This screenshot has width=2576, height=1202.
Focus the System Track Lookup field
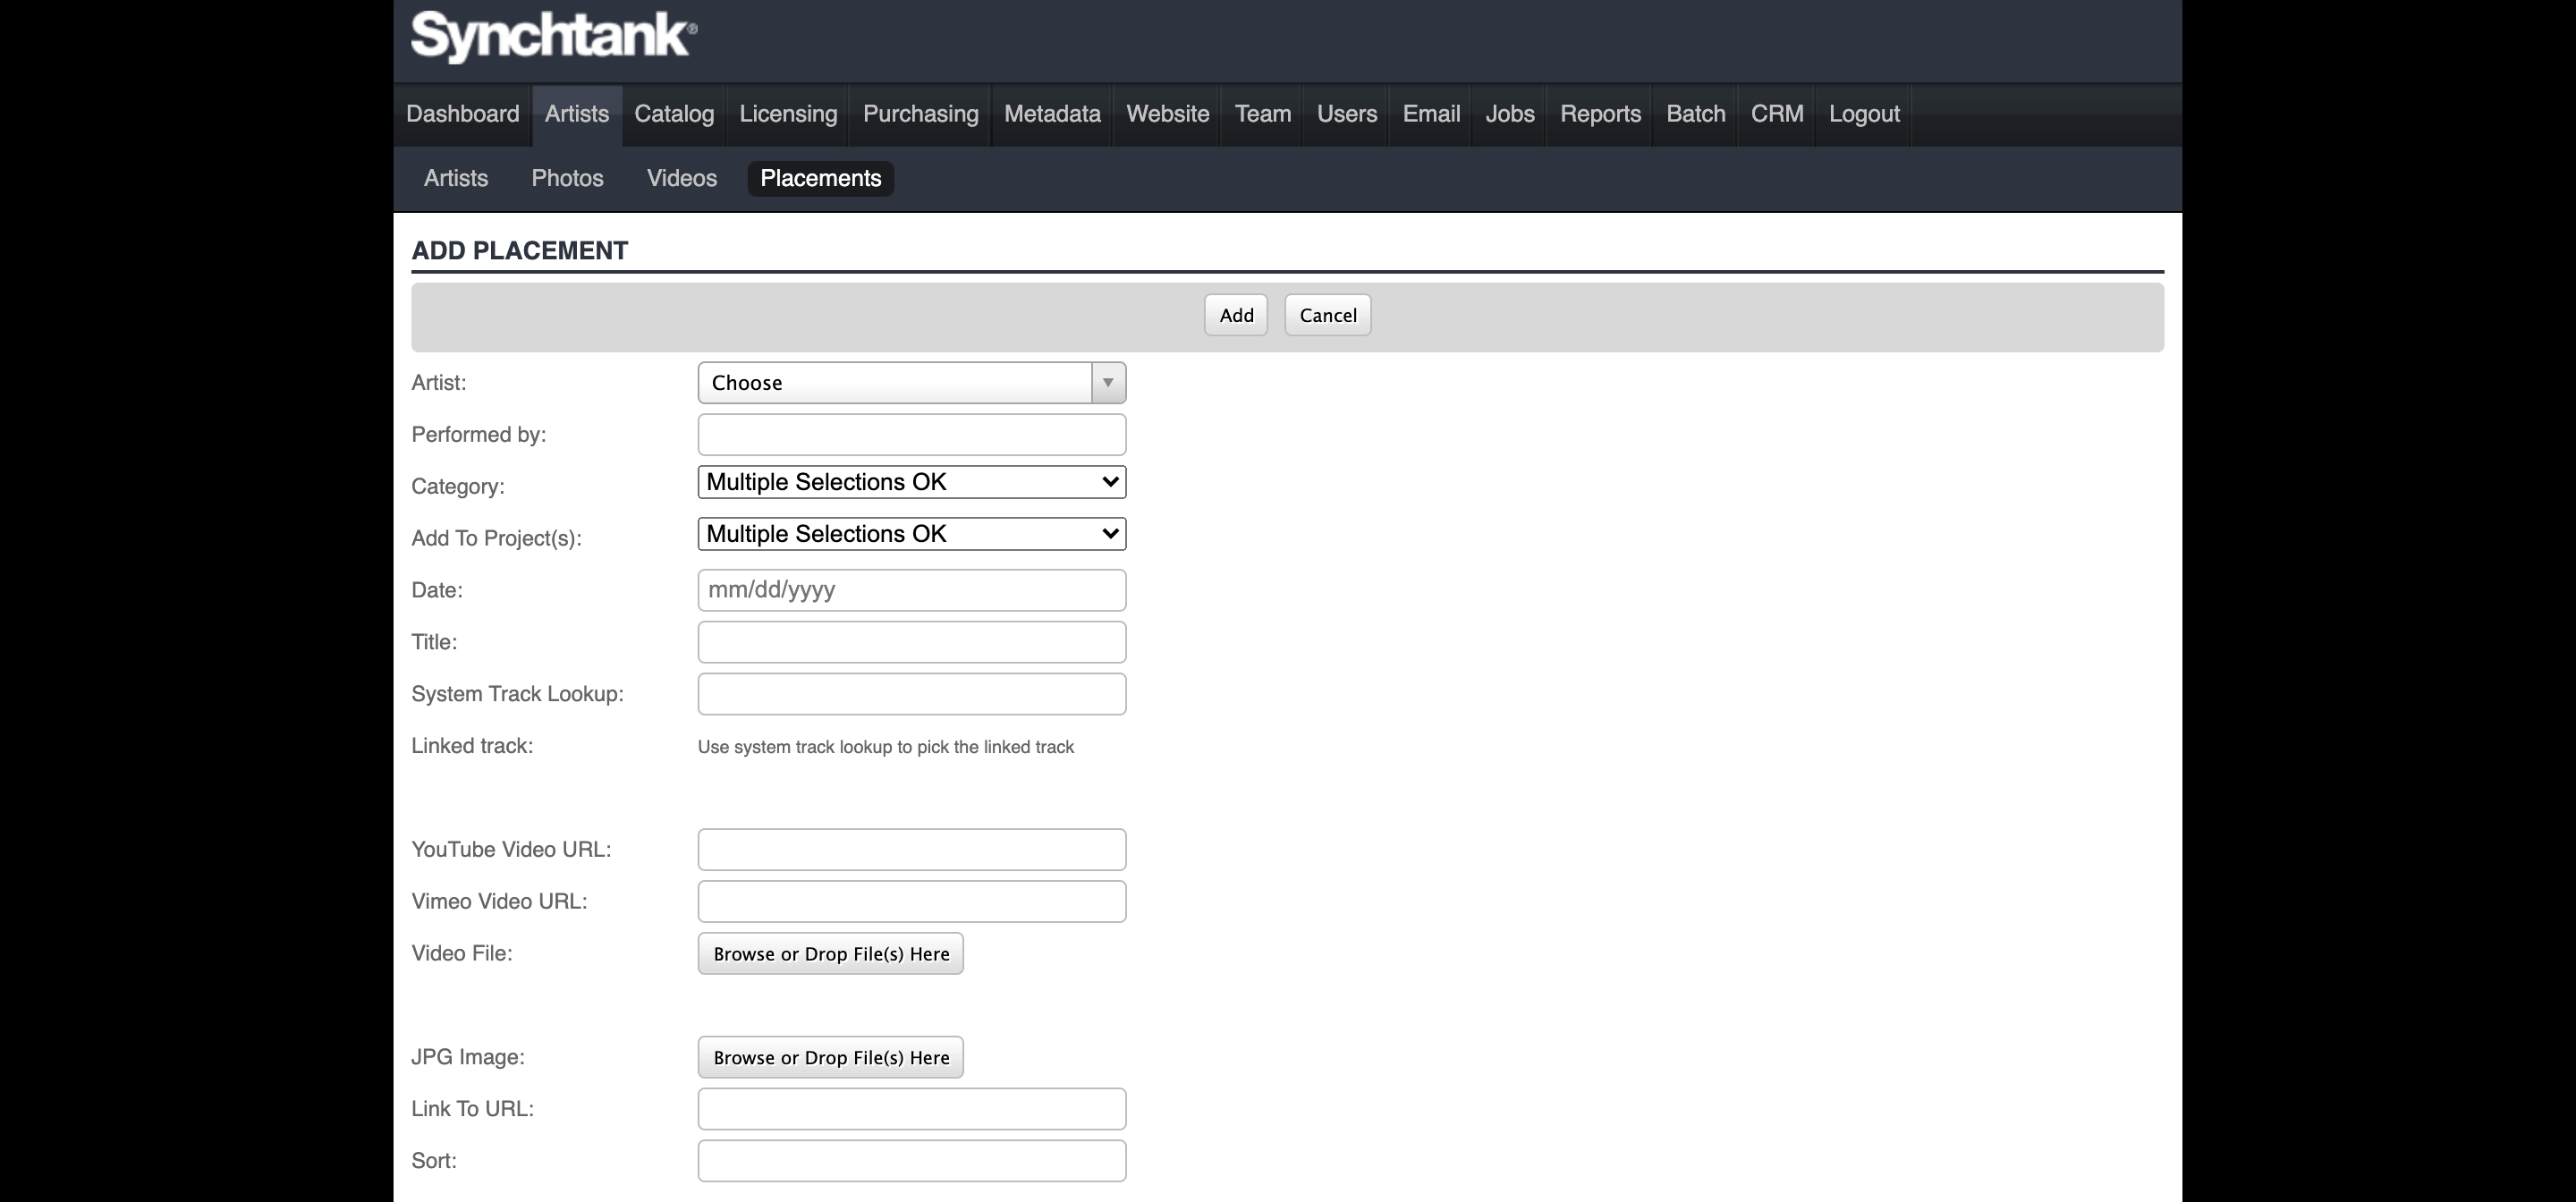(x=911, y=694)
